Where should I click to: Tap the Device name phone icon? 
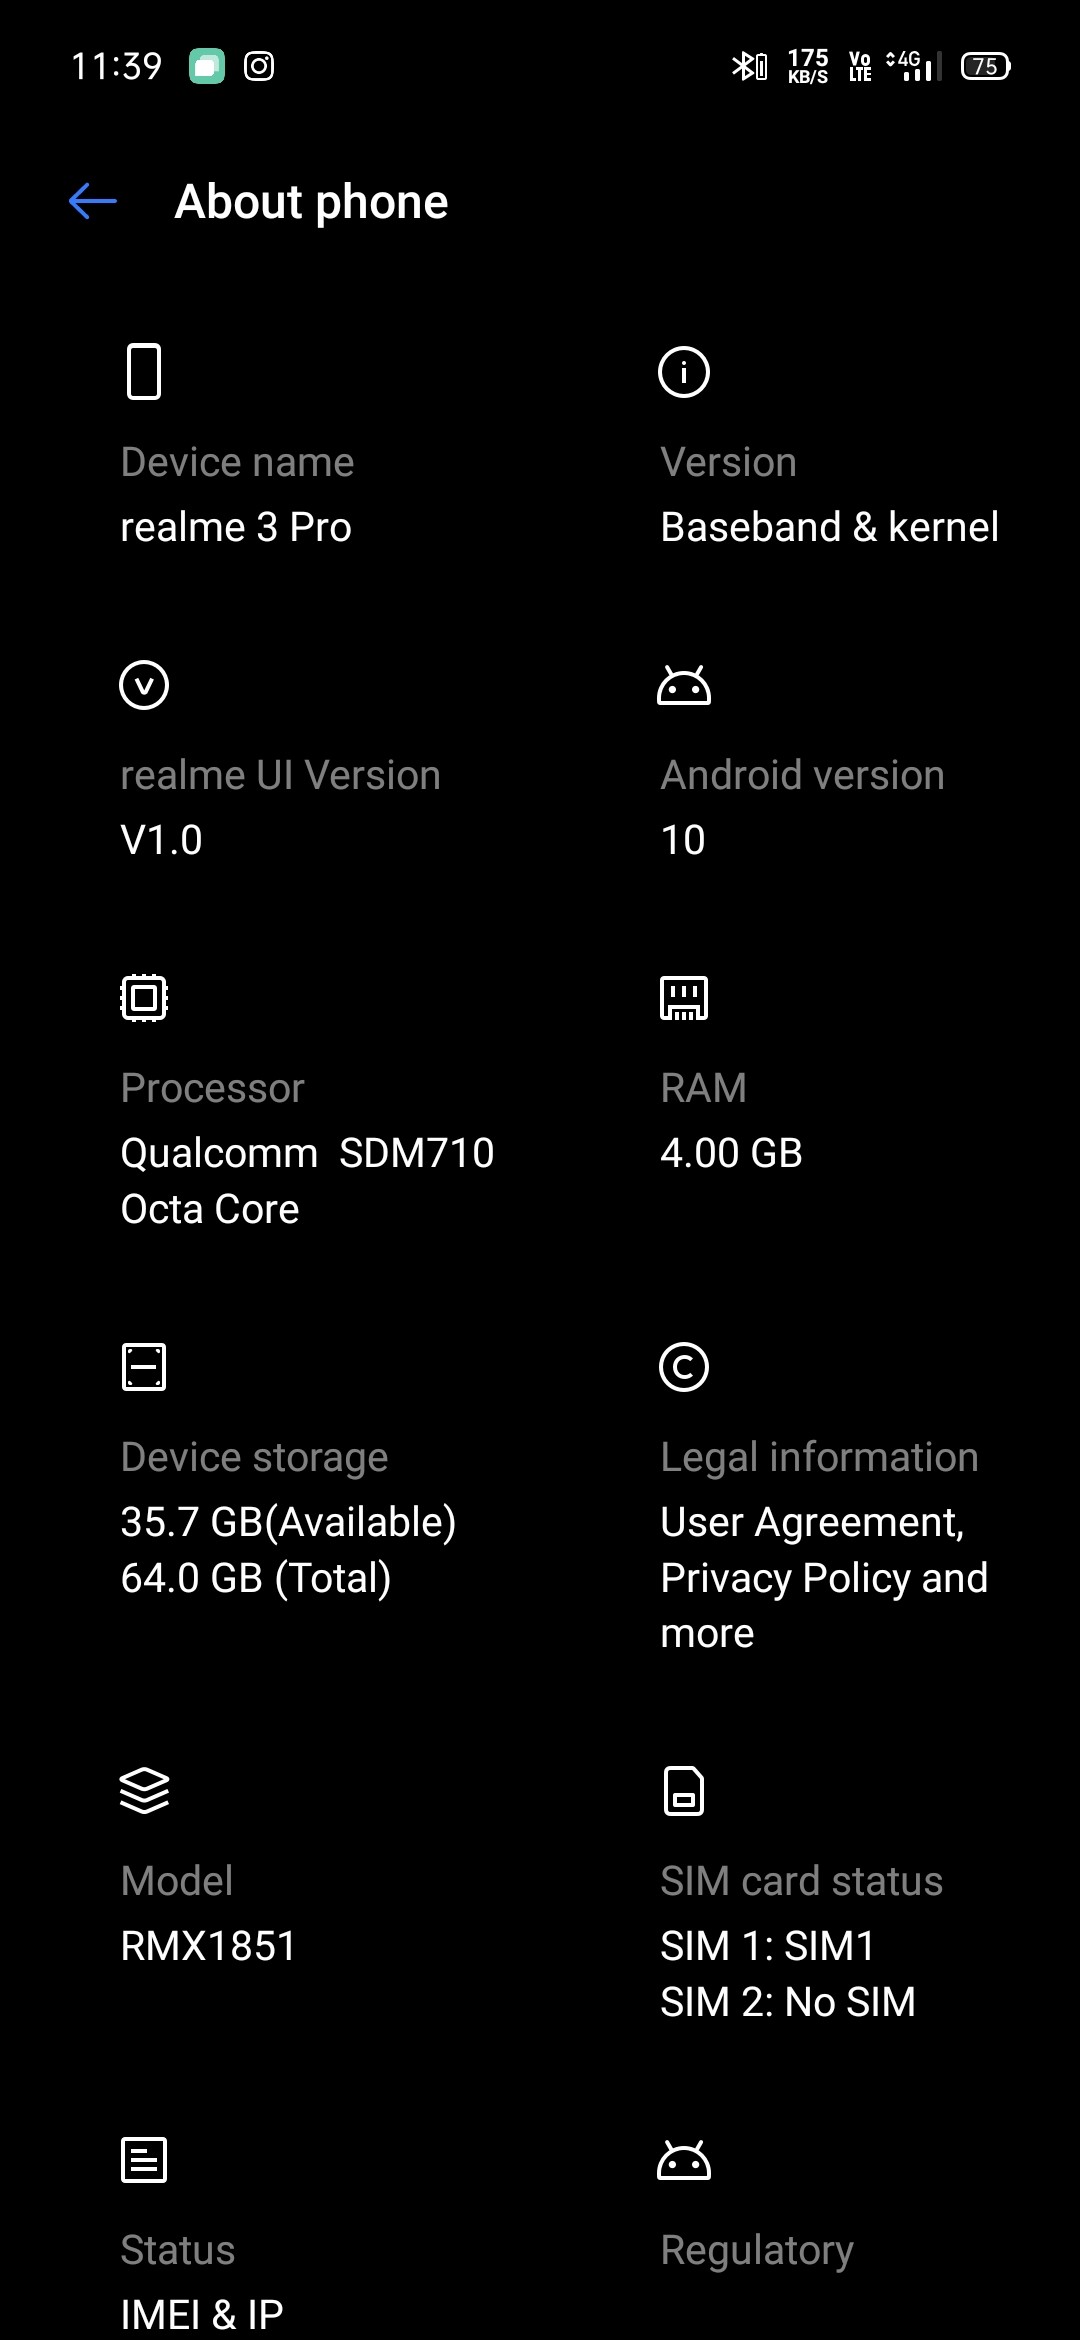(x=144, y=371)
